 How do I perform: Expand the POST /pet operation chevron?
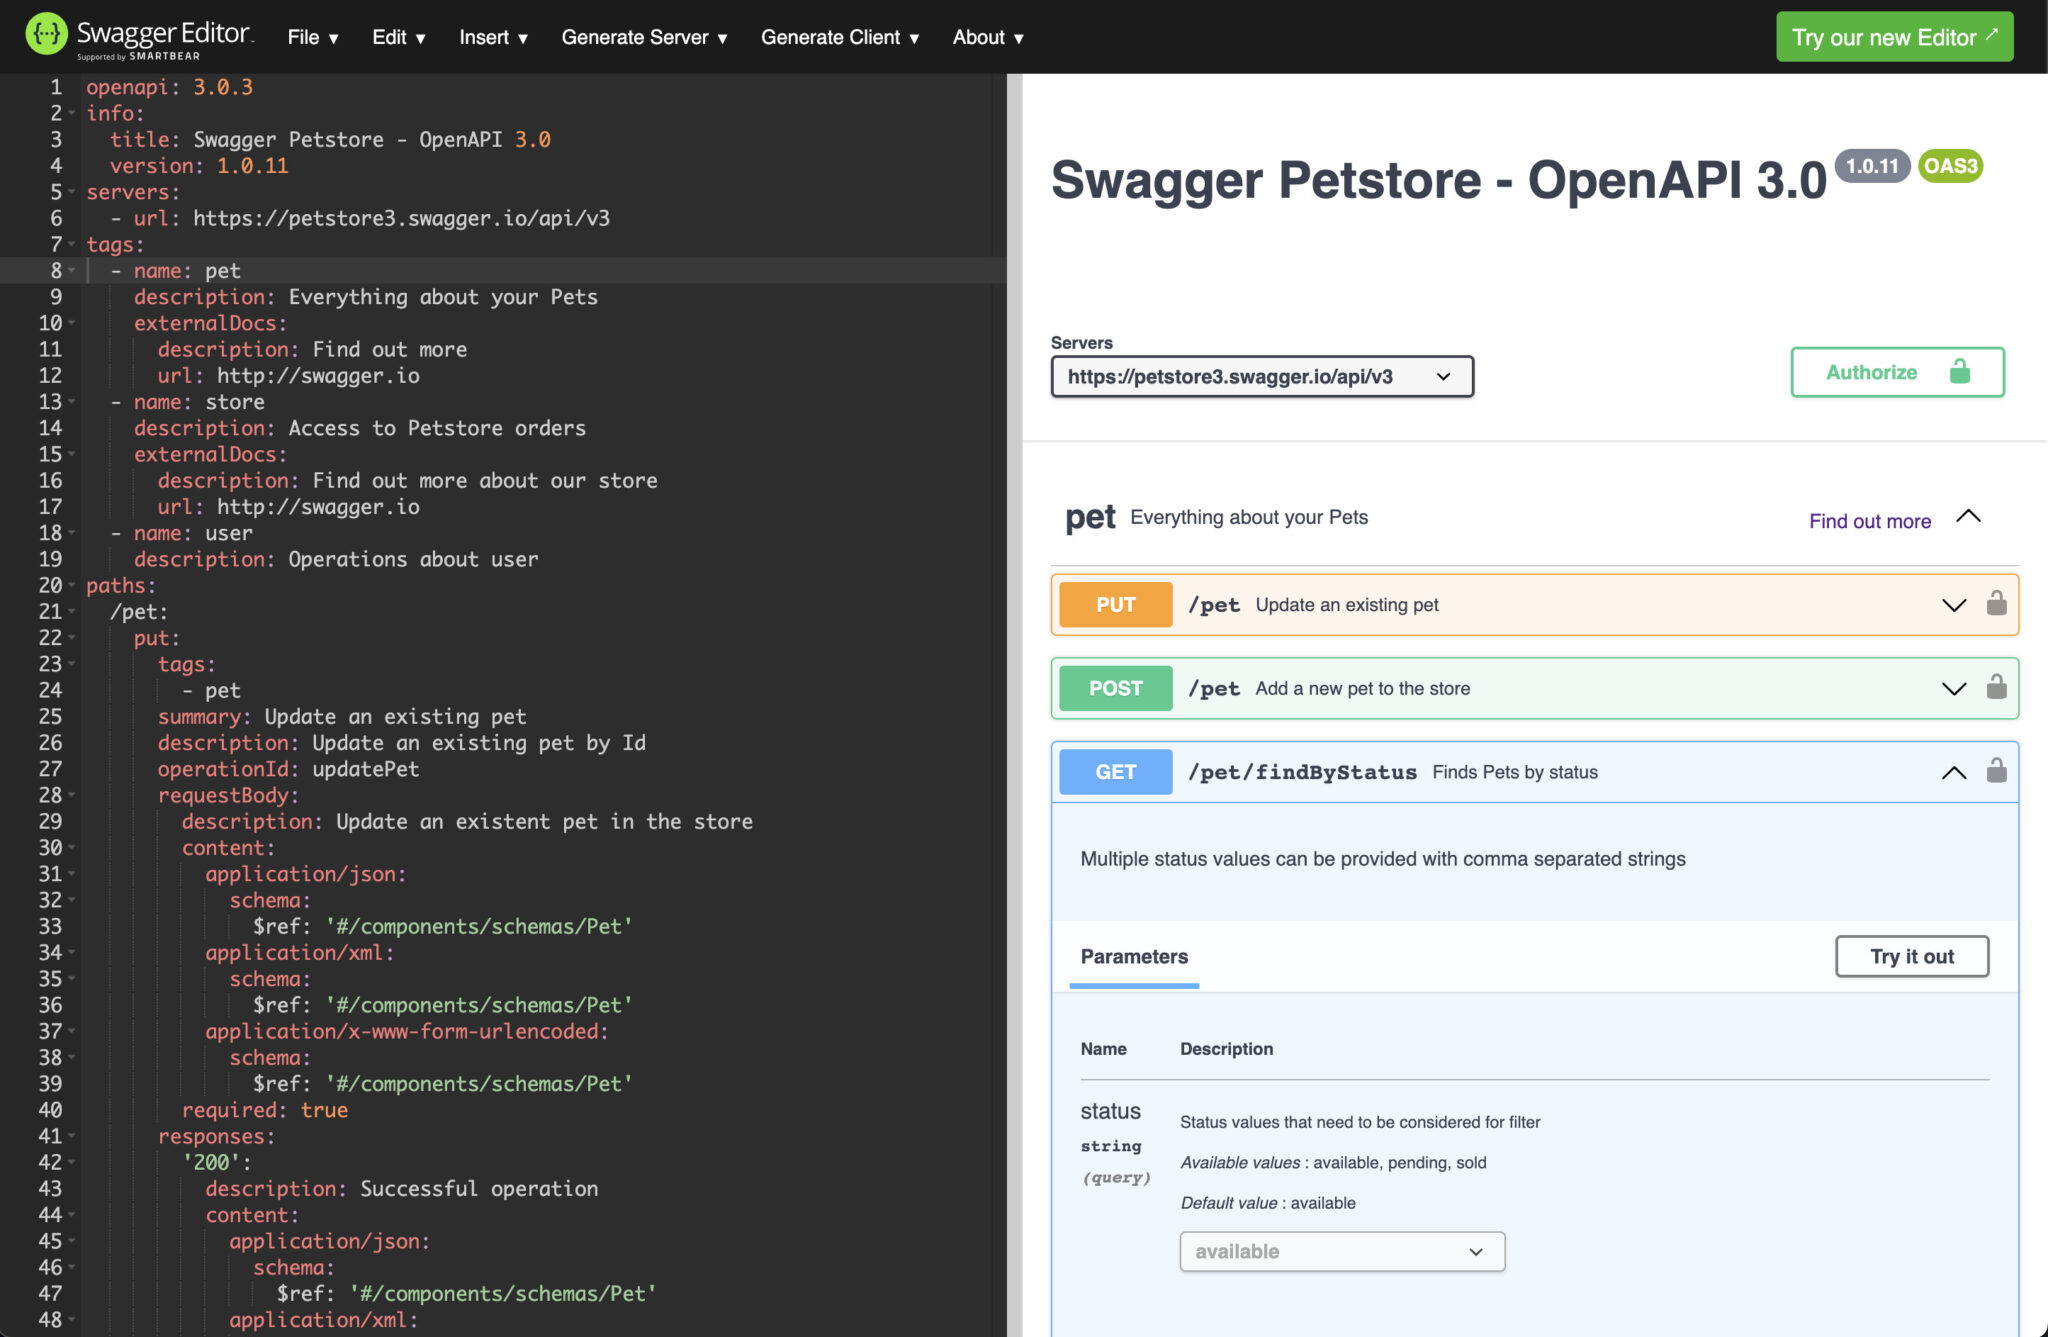pyautogui.click(x=1953, y=689)
